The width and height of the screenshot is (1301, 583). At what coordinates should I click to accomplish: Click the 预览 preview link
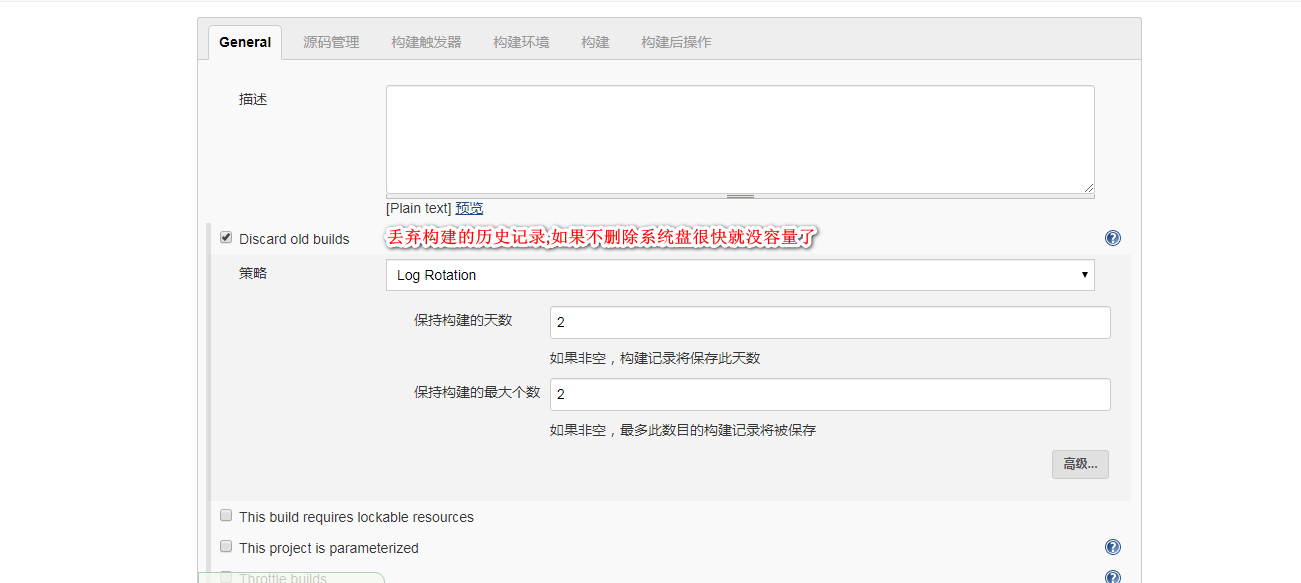click(x=469, y=208)
